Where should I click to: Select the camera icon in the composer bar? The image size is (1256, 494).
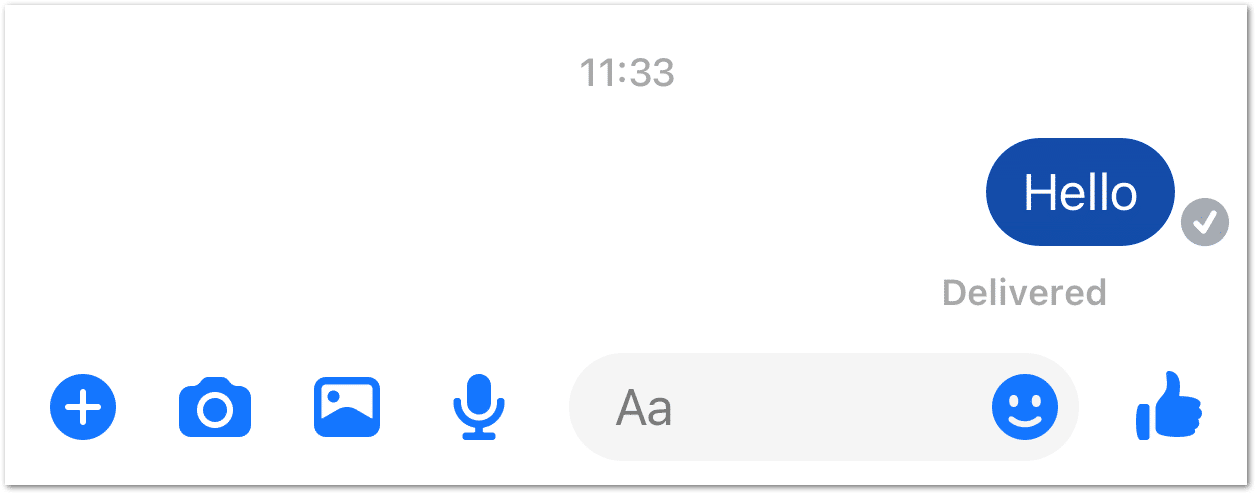pyautogui.click(x=215, y=407)
